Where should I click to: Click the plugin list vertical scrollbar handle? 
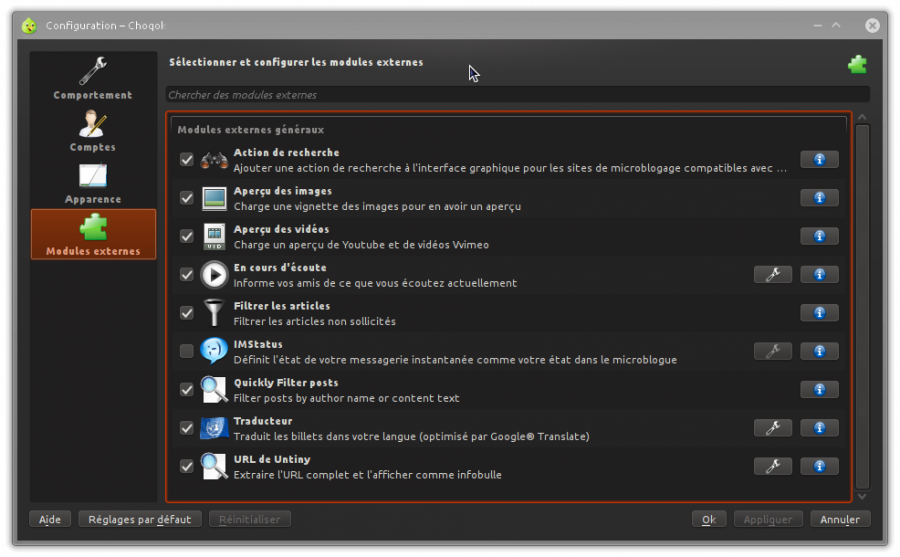pos(862,307)
